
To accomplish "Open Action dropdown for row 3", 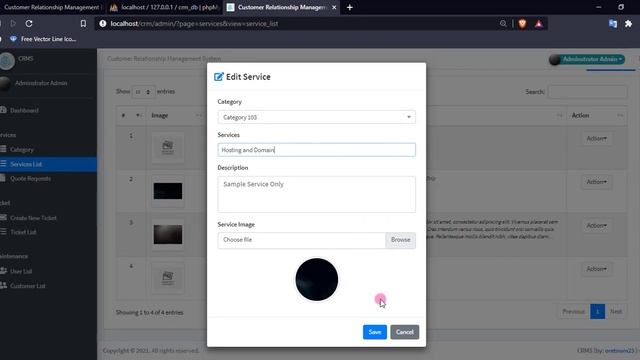I will coord(596,225).
